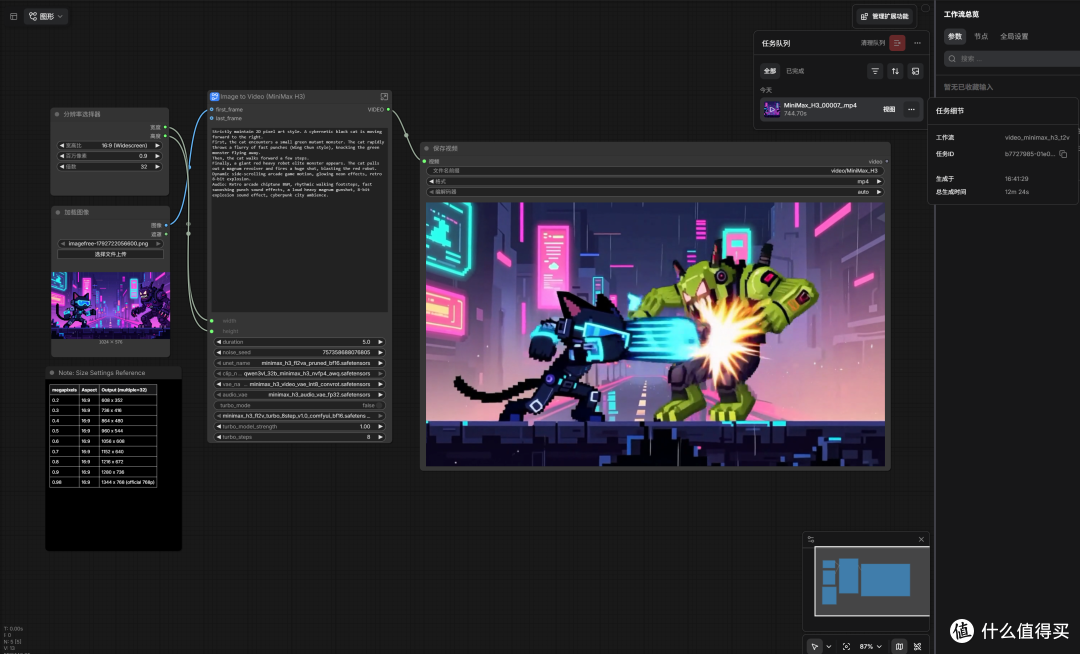
Task: Expand the select mode dropdown chevron
Action: (829, 646)
